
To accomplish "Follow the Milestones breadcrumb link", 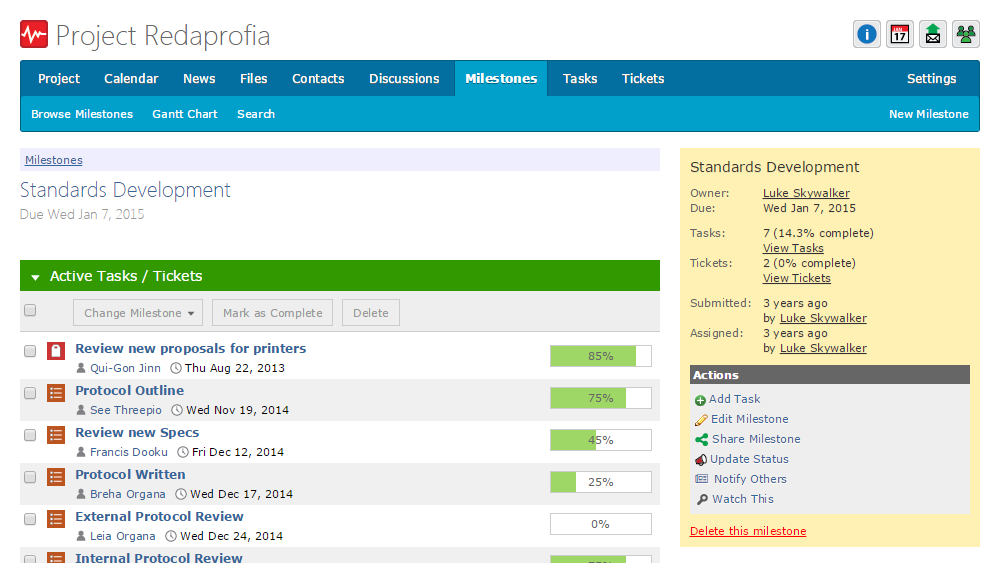I will [54, 160].
